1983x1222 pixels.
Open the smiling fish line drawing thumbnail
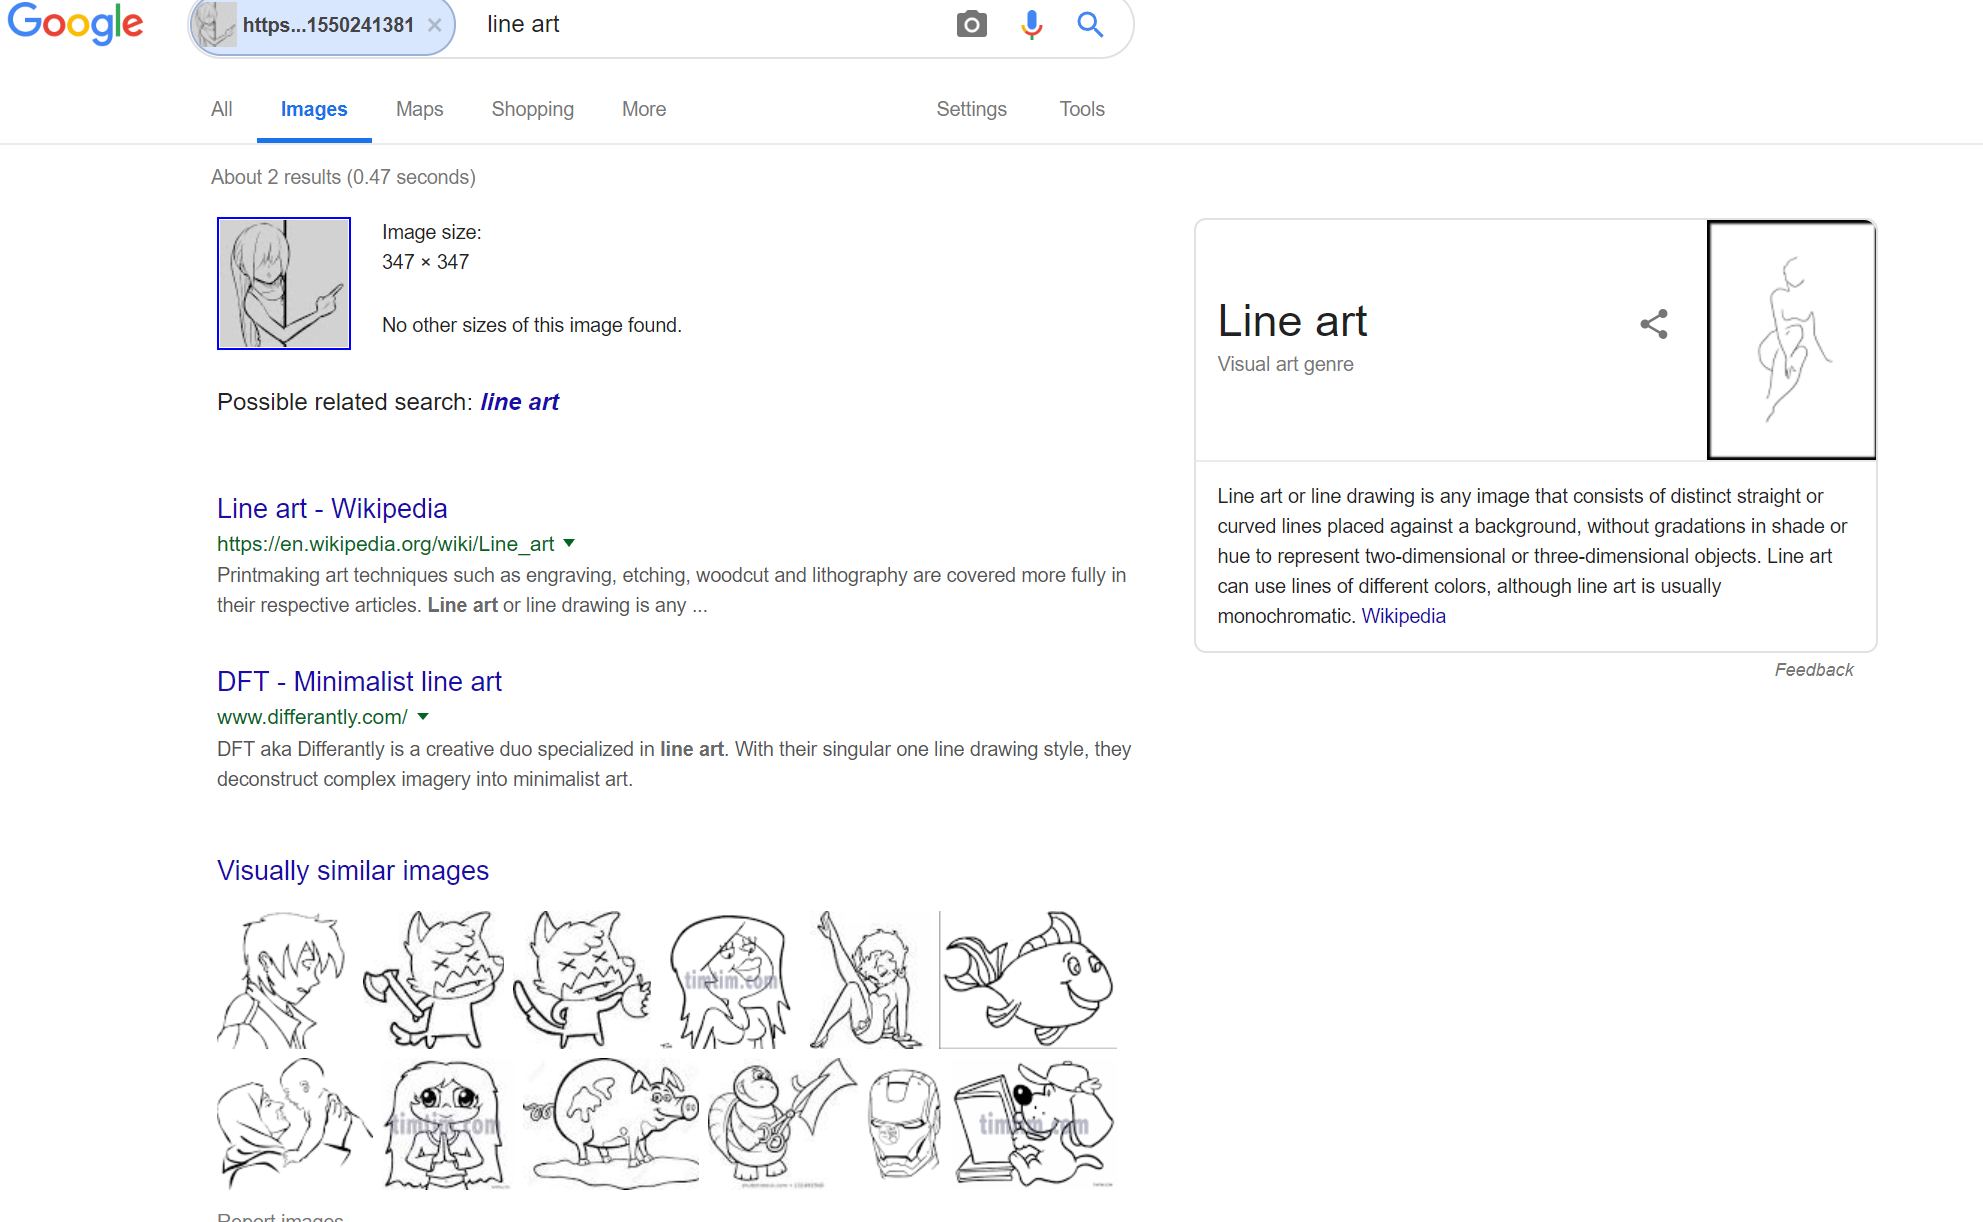tap(1027, 979)
